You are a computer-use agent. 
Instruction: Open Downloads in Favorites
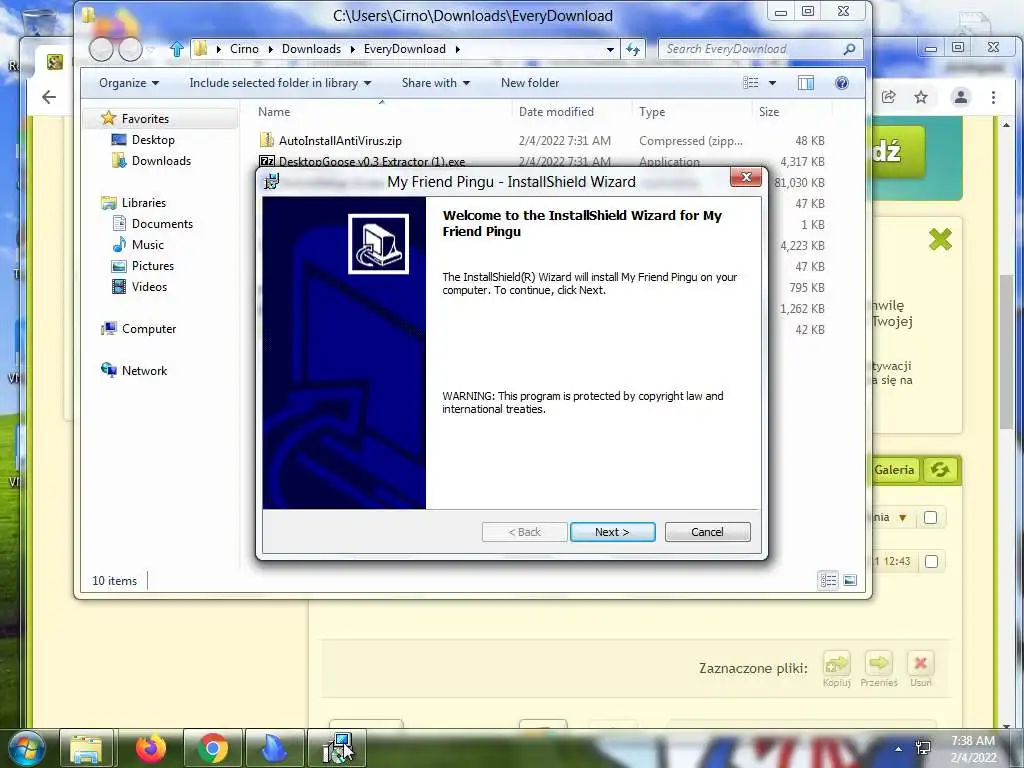pos(161,161)
